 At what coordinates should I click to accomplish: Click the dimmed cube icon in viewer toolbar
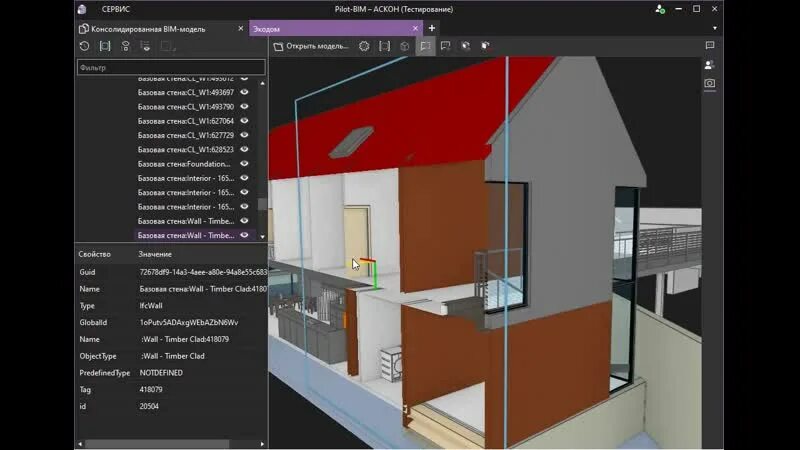(x=405, y=46)
